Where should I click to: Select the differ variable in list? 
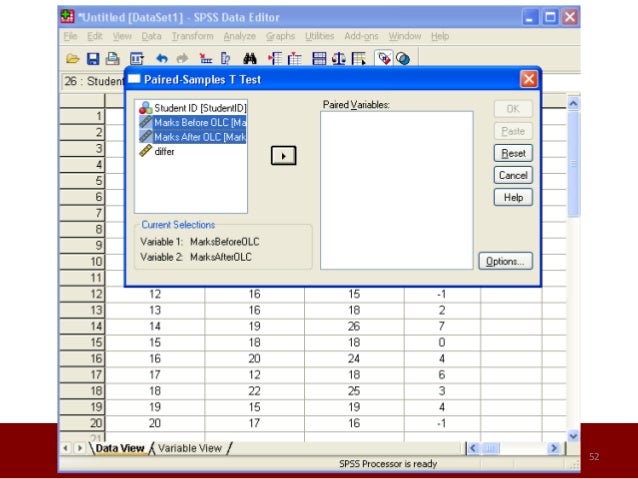click(157, 151)
